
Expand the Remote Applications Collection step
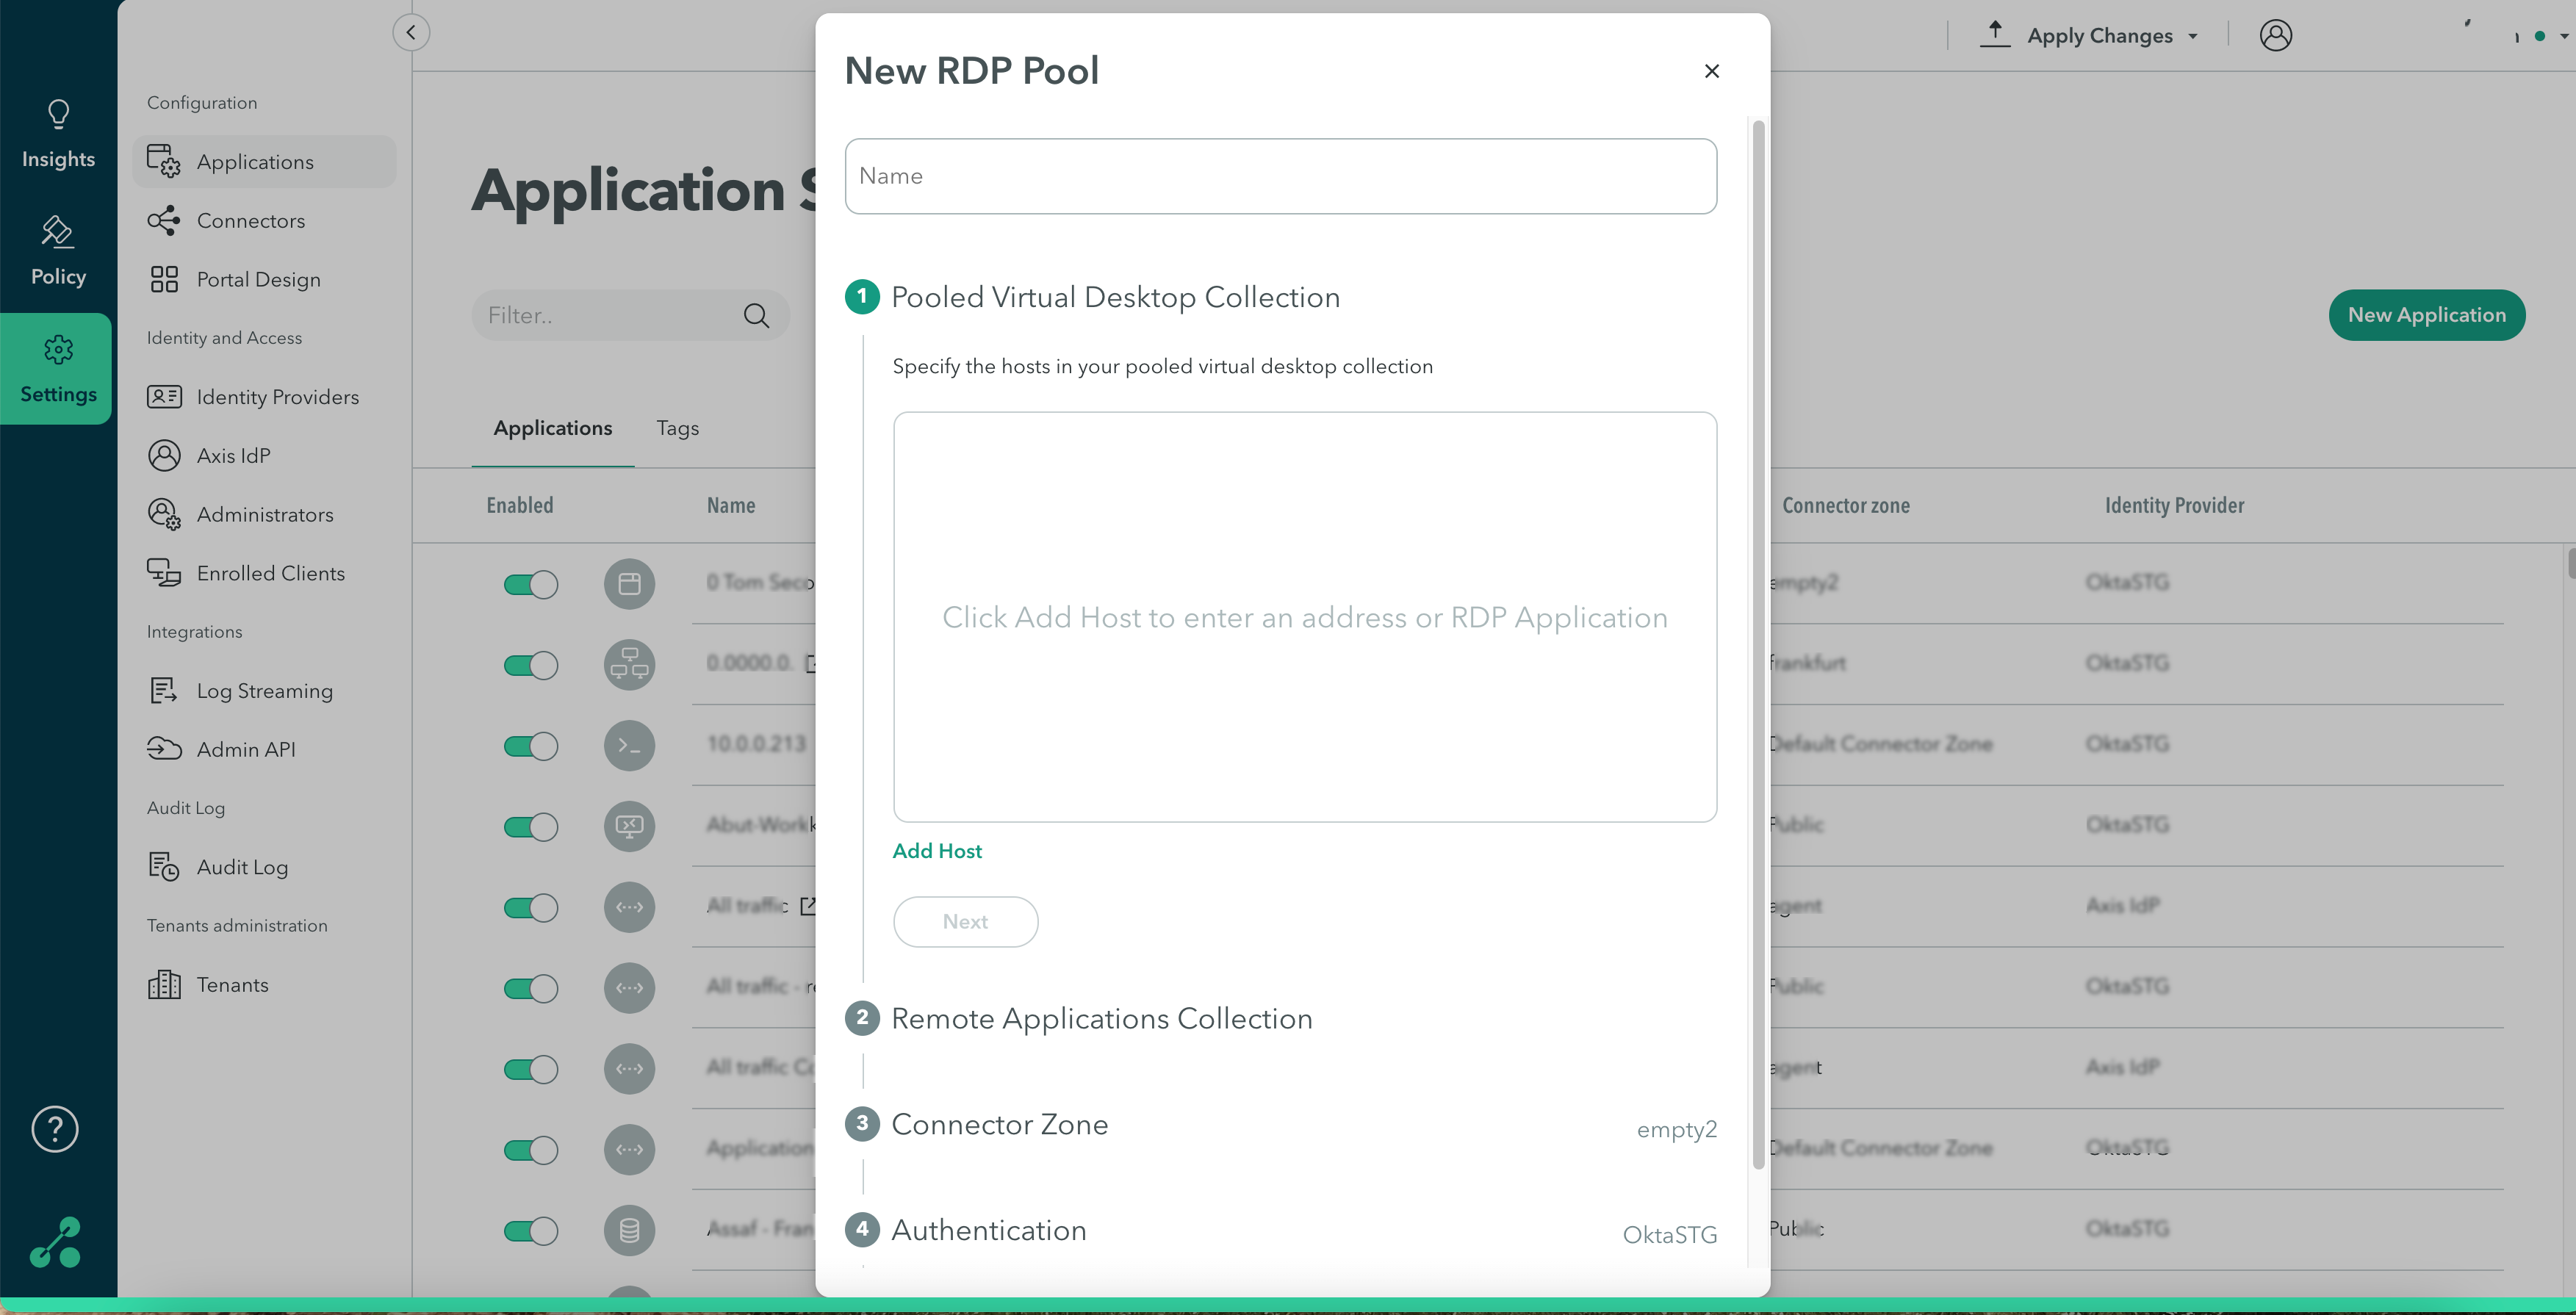(1101, 1018)
